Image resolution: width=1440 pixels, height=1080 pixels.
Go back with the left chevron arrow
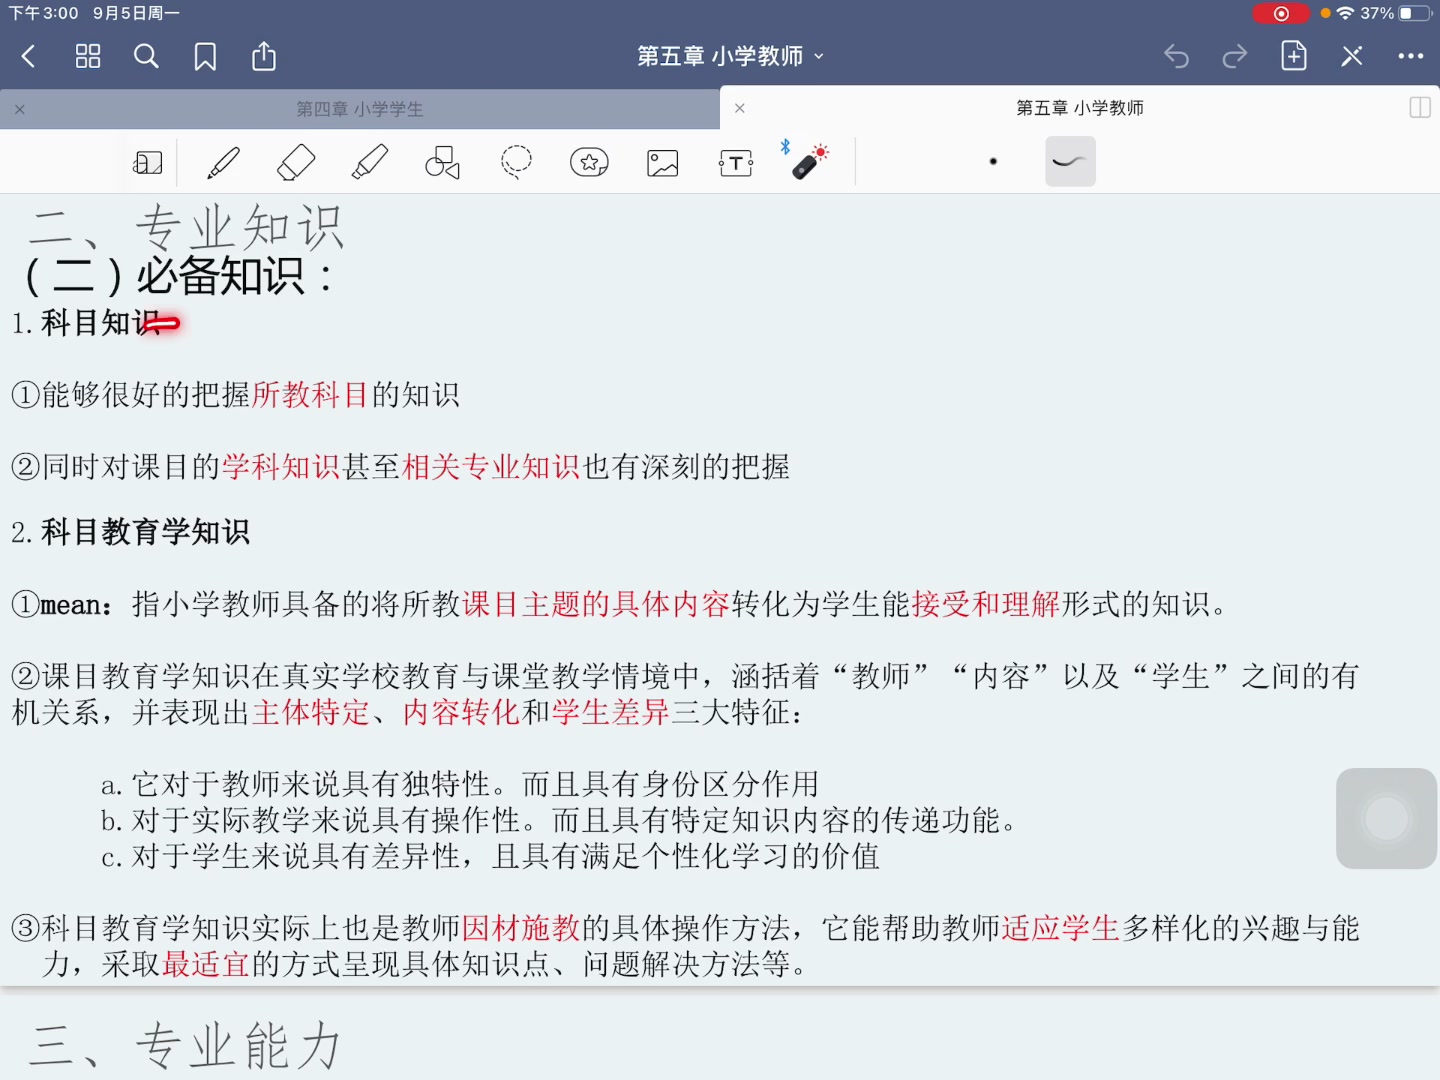point(28,56)
